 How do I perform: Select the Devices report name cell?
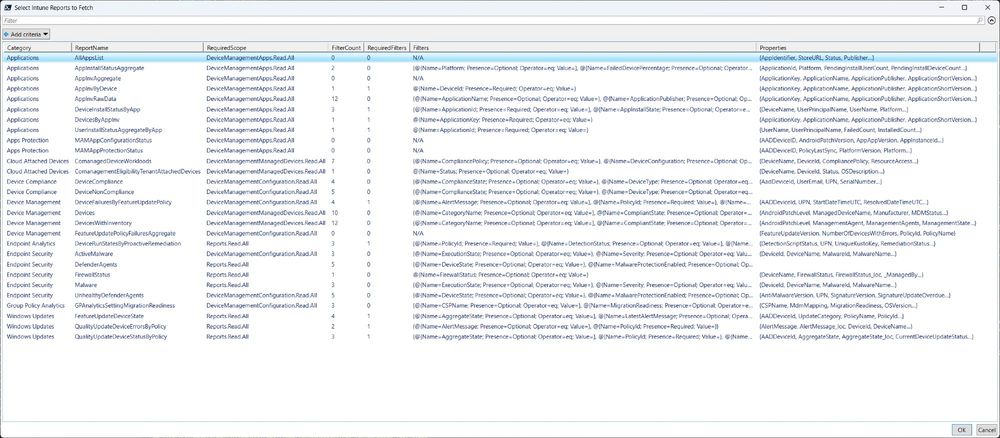(85, 212)
